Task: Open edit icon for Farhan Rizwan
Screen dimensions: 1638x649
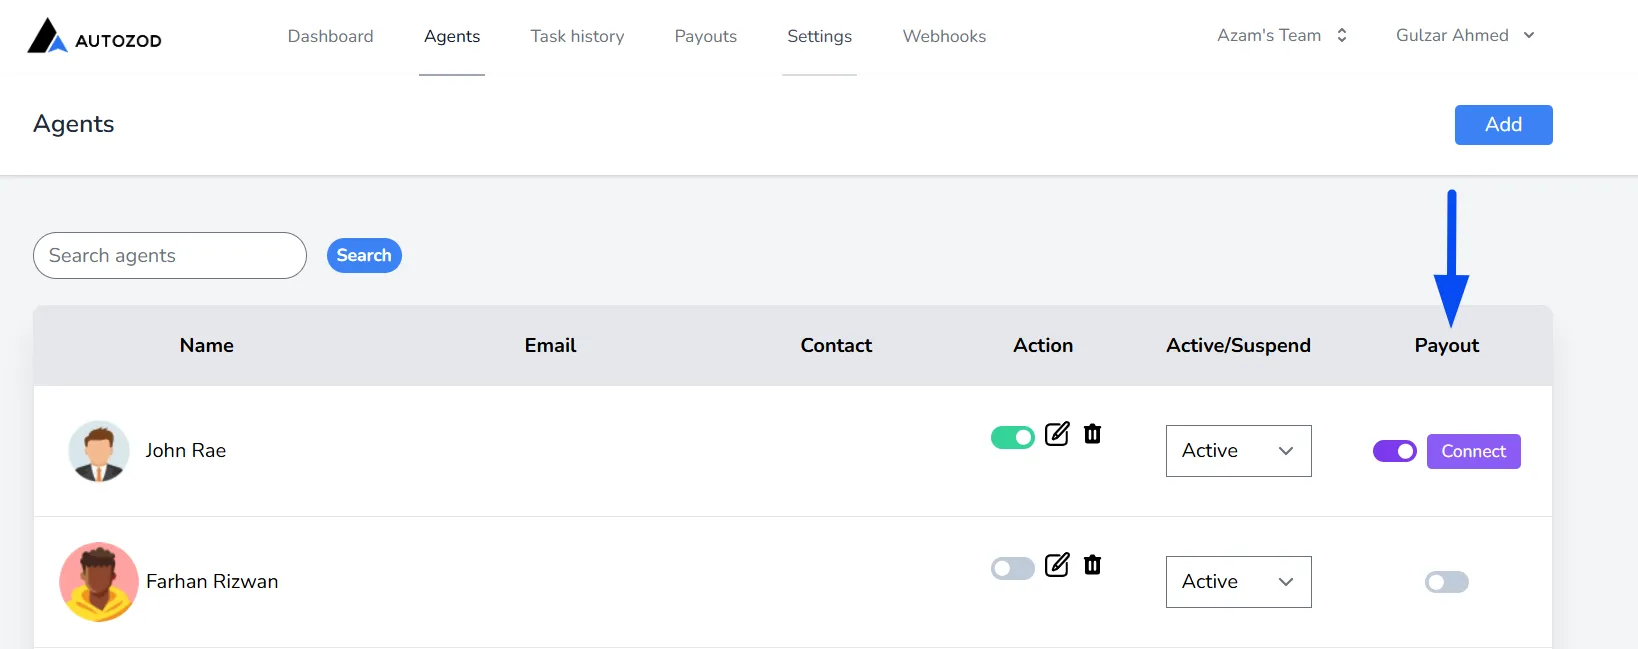Action: coord(1057,565)
